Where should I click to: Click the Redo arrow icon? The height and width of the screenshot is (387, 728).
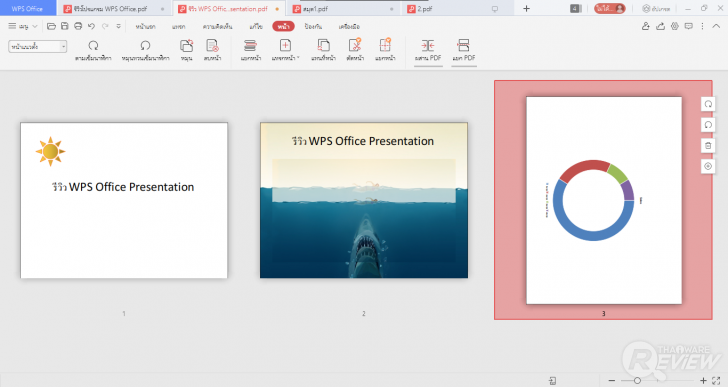point(105,26)
